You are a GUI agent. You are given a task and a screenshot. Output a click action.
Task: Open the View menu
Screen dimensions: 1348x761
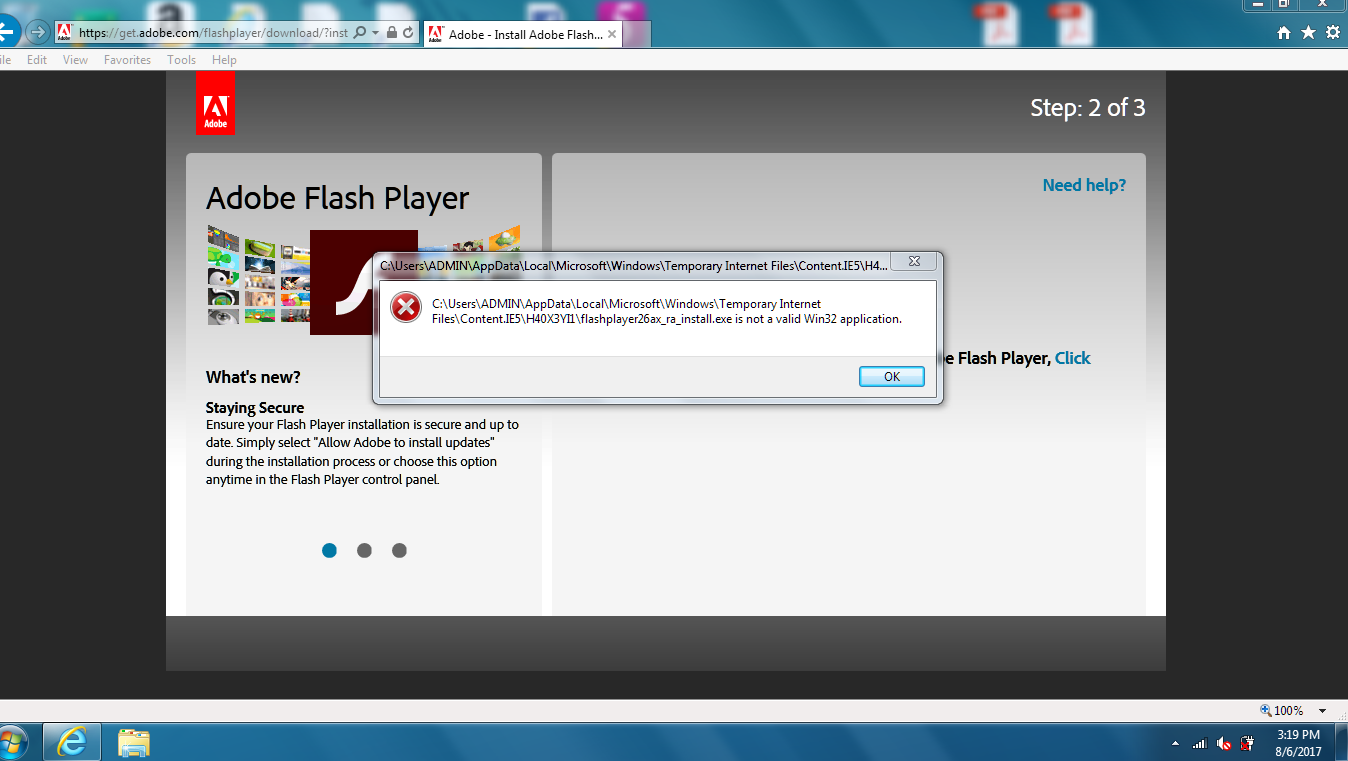(75, 60)
